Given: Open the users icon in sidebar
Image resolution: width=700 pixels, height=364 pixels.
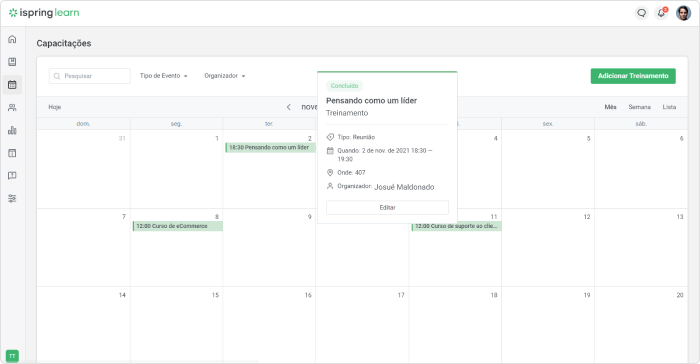Looking at the screenshot, I should [x=12, y=107].
